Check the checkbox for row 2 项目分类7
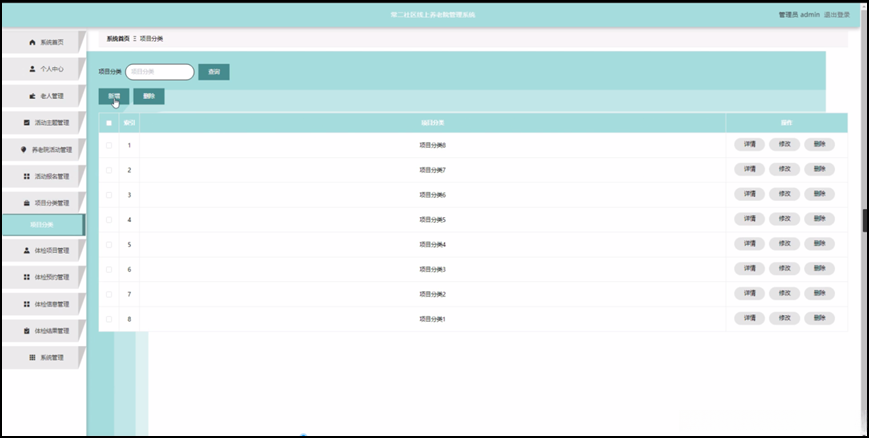 [x=109, y=170]
